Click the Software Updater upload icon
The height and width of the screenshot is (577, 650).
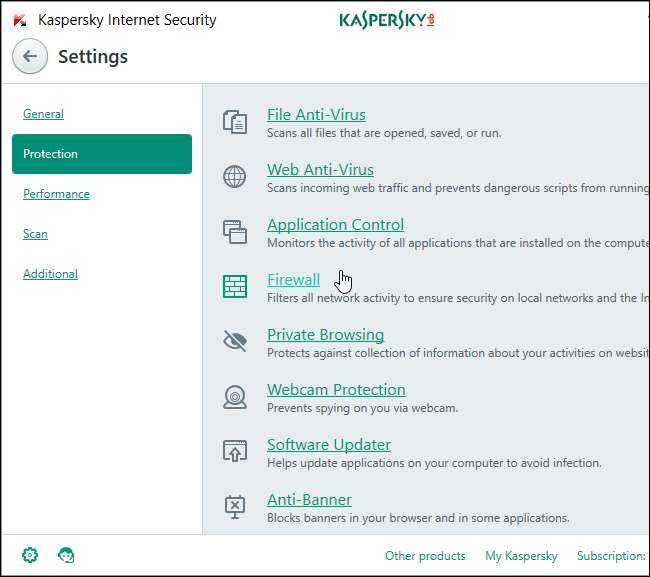[235, 451]
